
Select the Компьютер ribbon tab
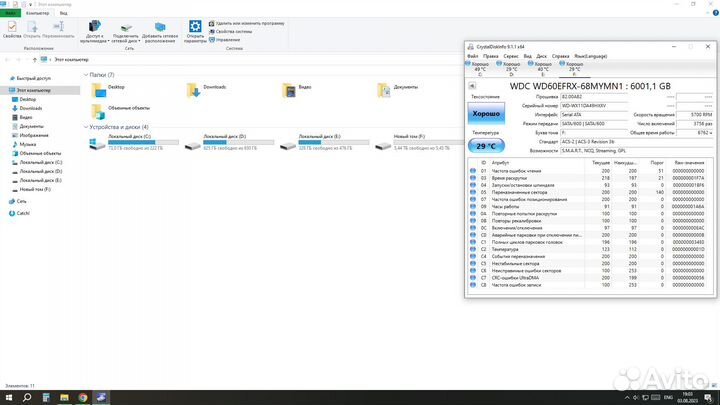pyautogui.click(x=38, y=13)
